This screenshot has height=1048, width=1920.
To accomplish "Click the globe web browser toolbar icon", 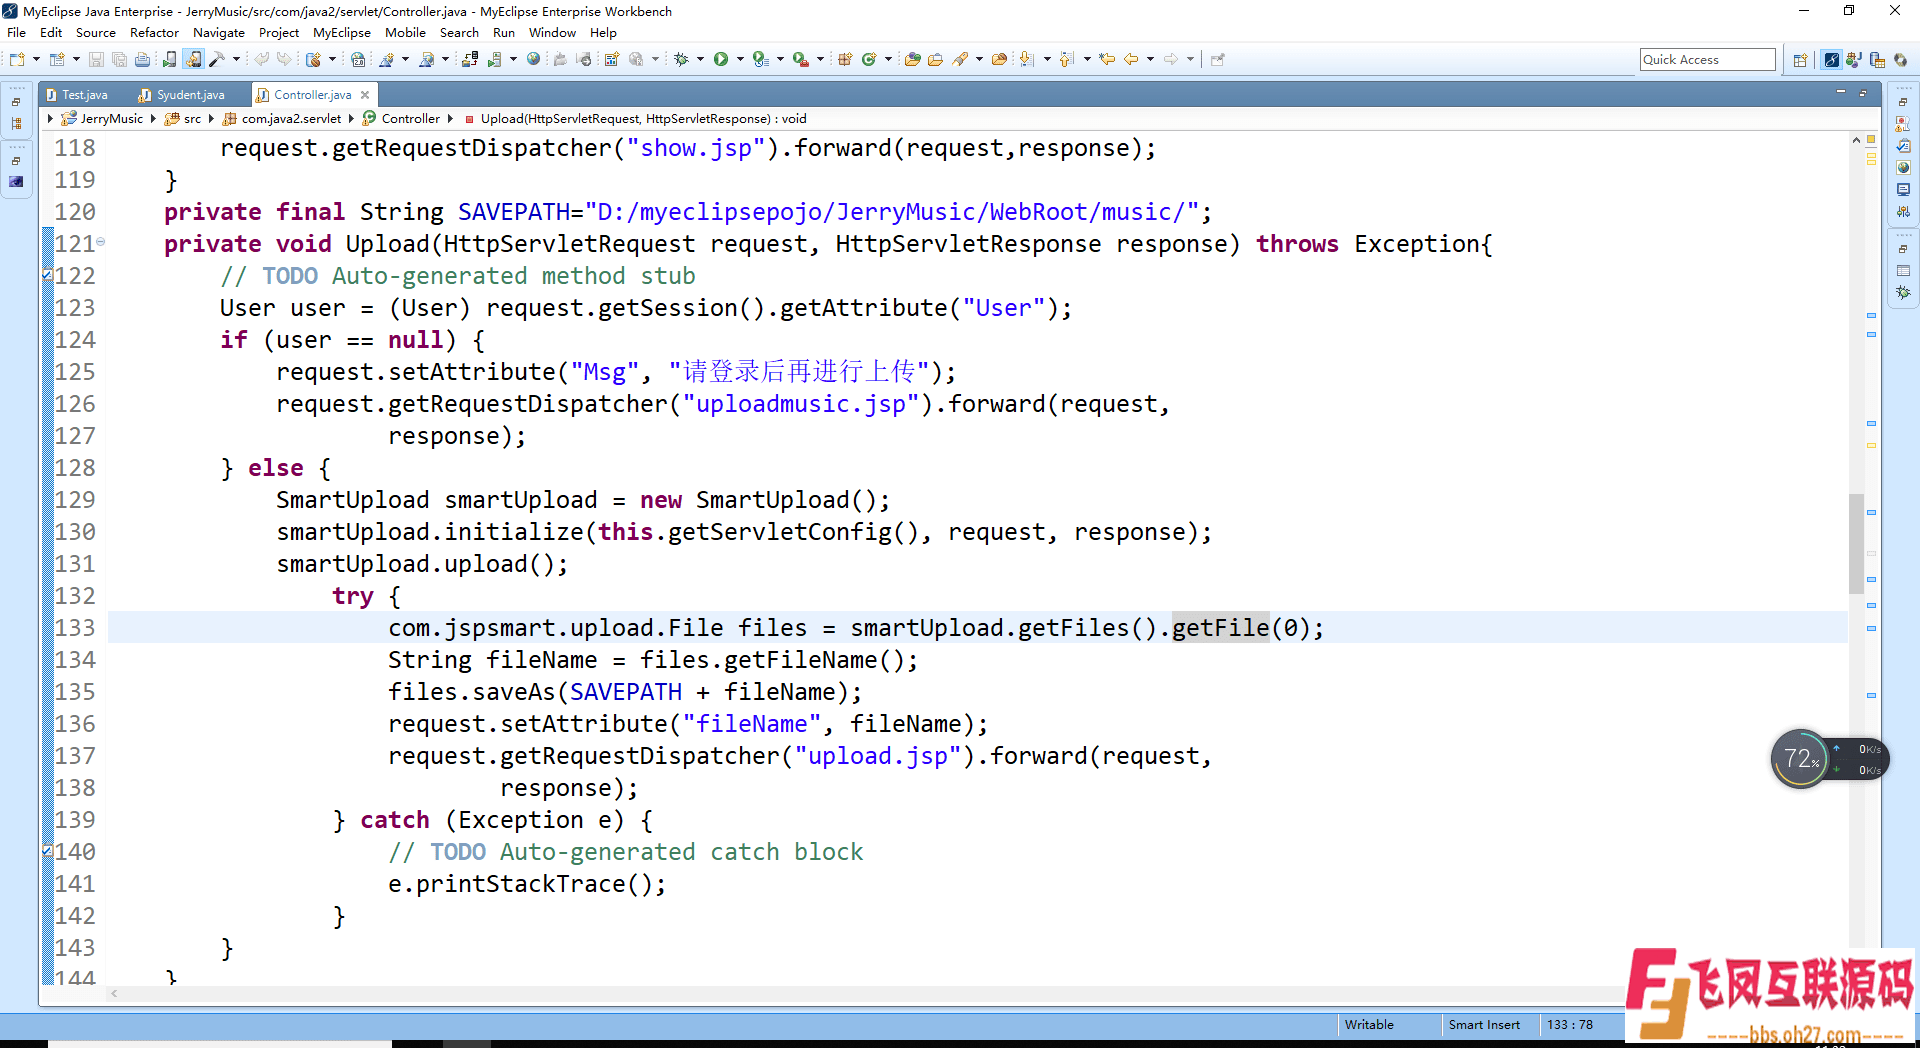I will pos(533,59).
